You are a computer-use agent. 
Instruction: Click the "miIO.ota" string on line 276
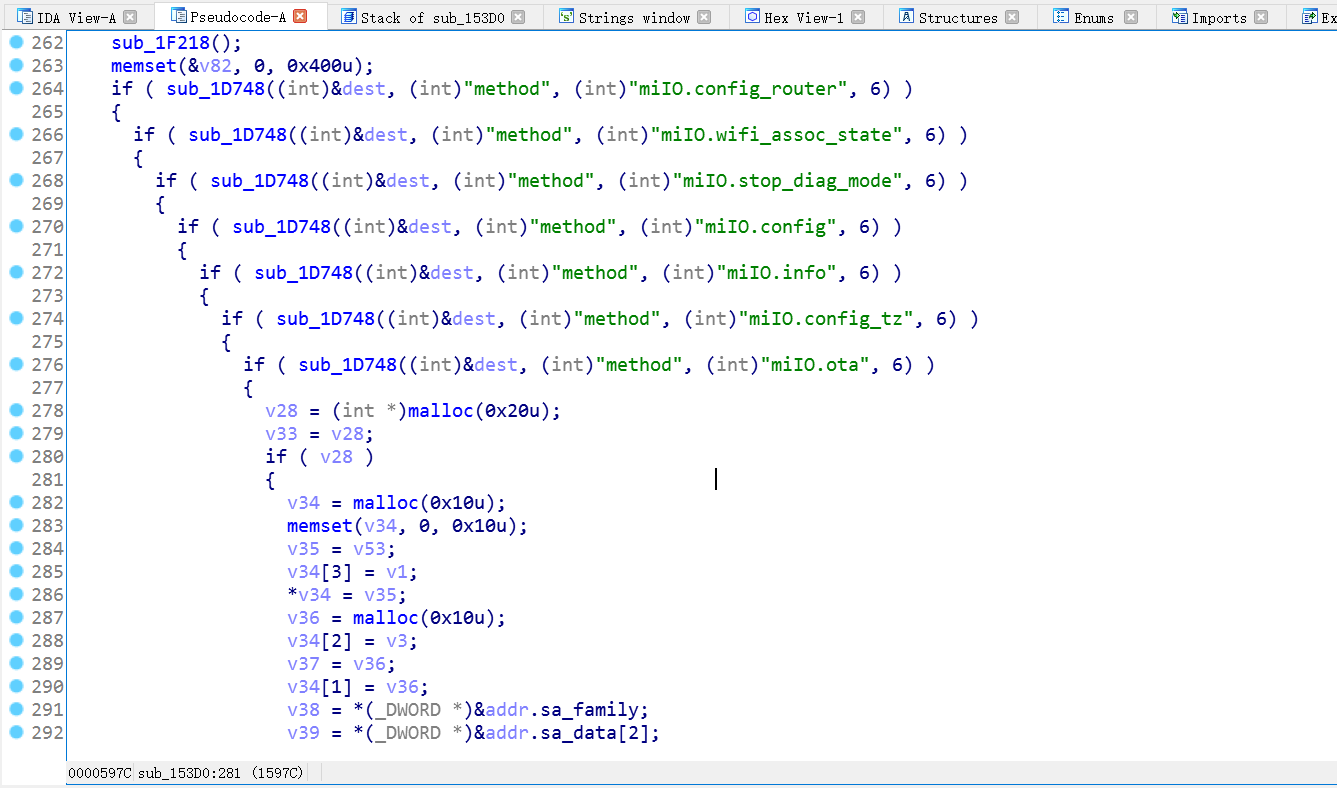[815, 365]
